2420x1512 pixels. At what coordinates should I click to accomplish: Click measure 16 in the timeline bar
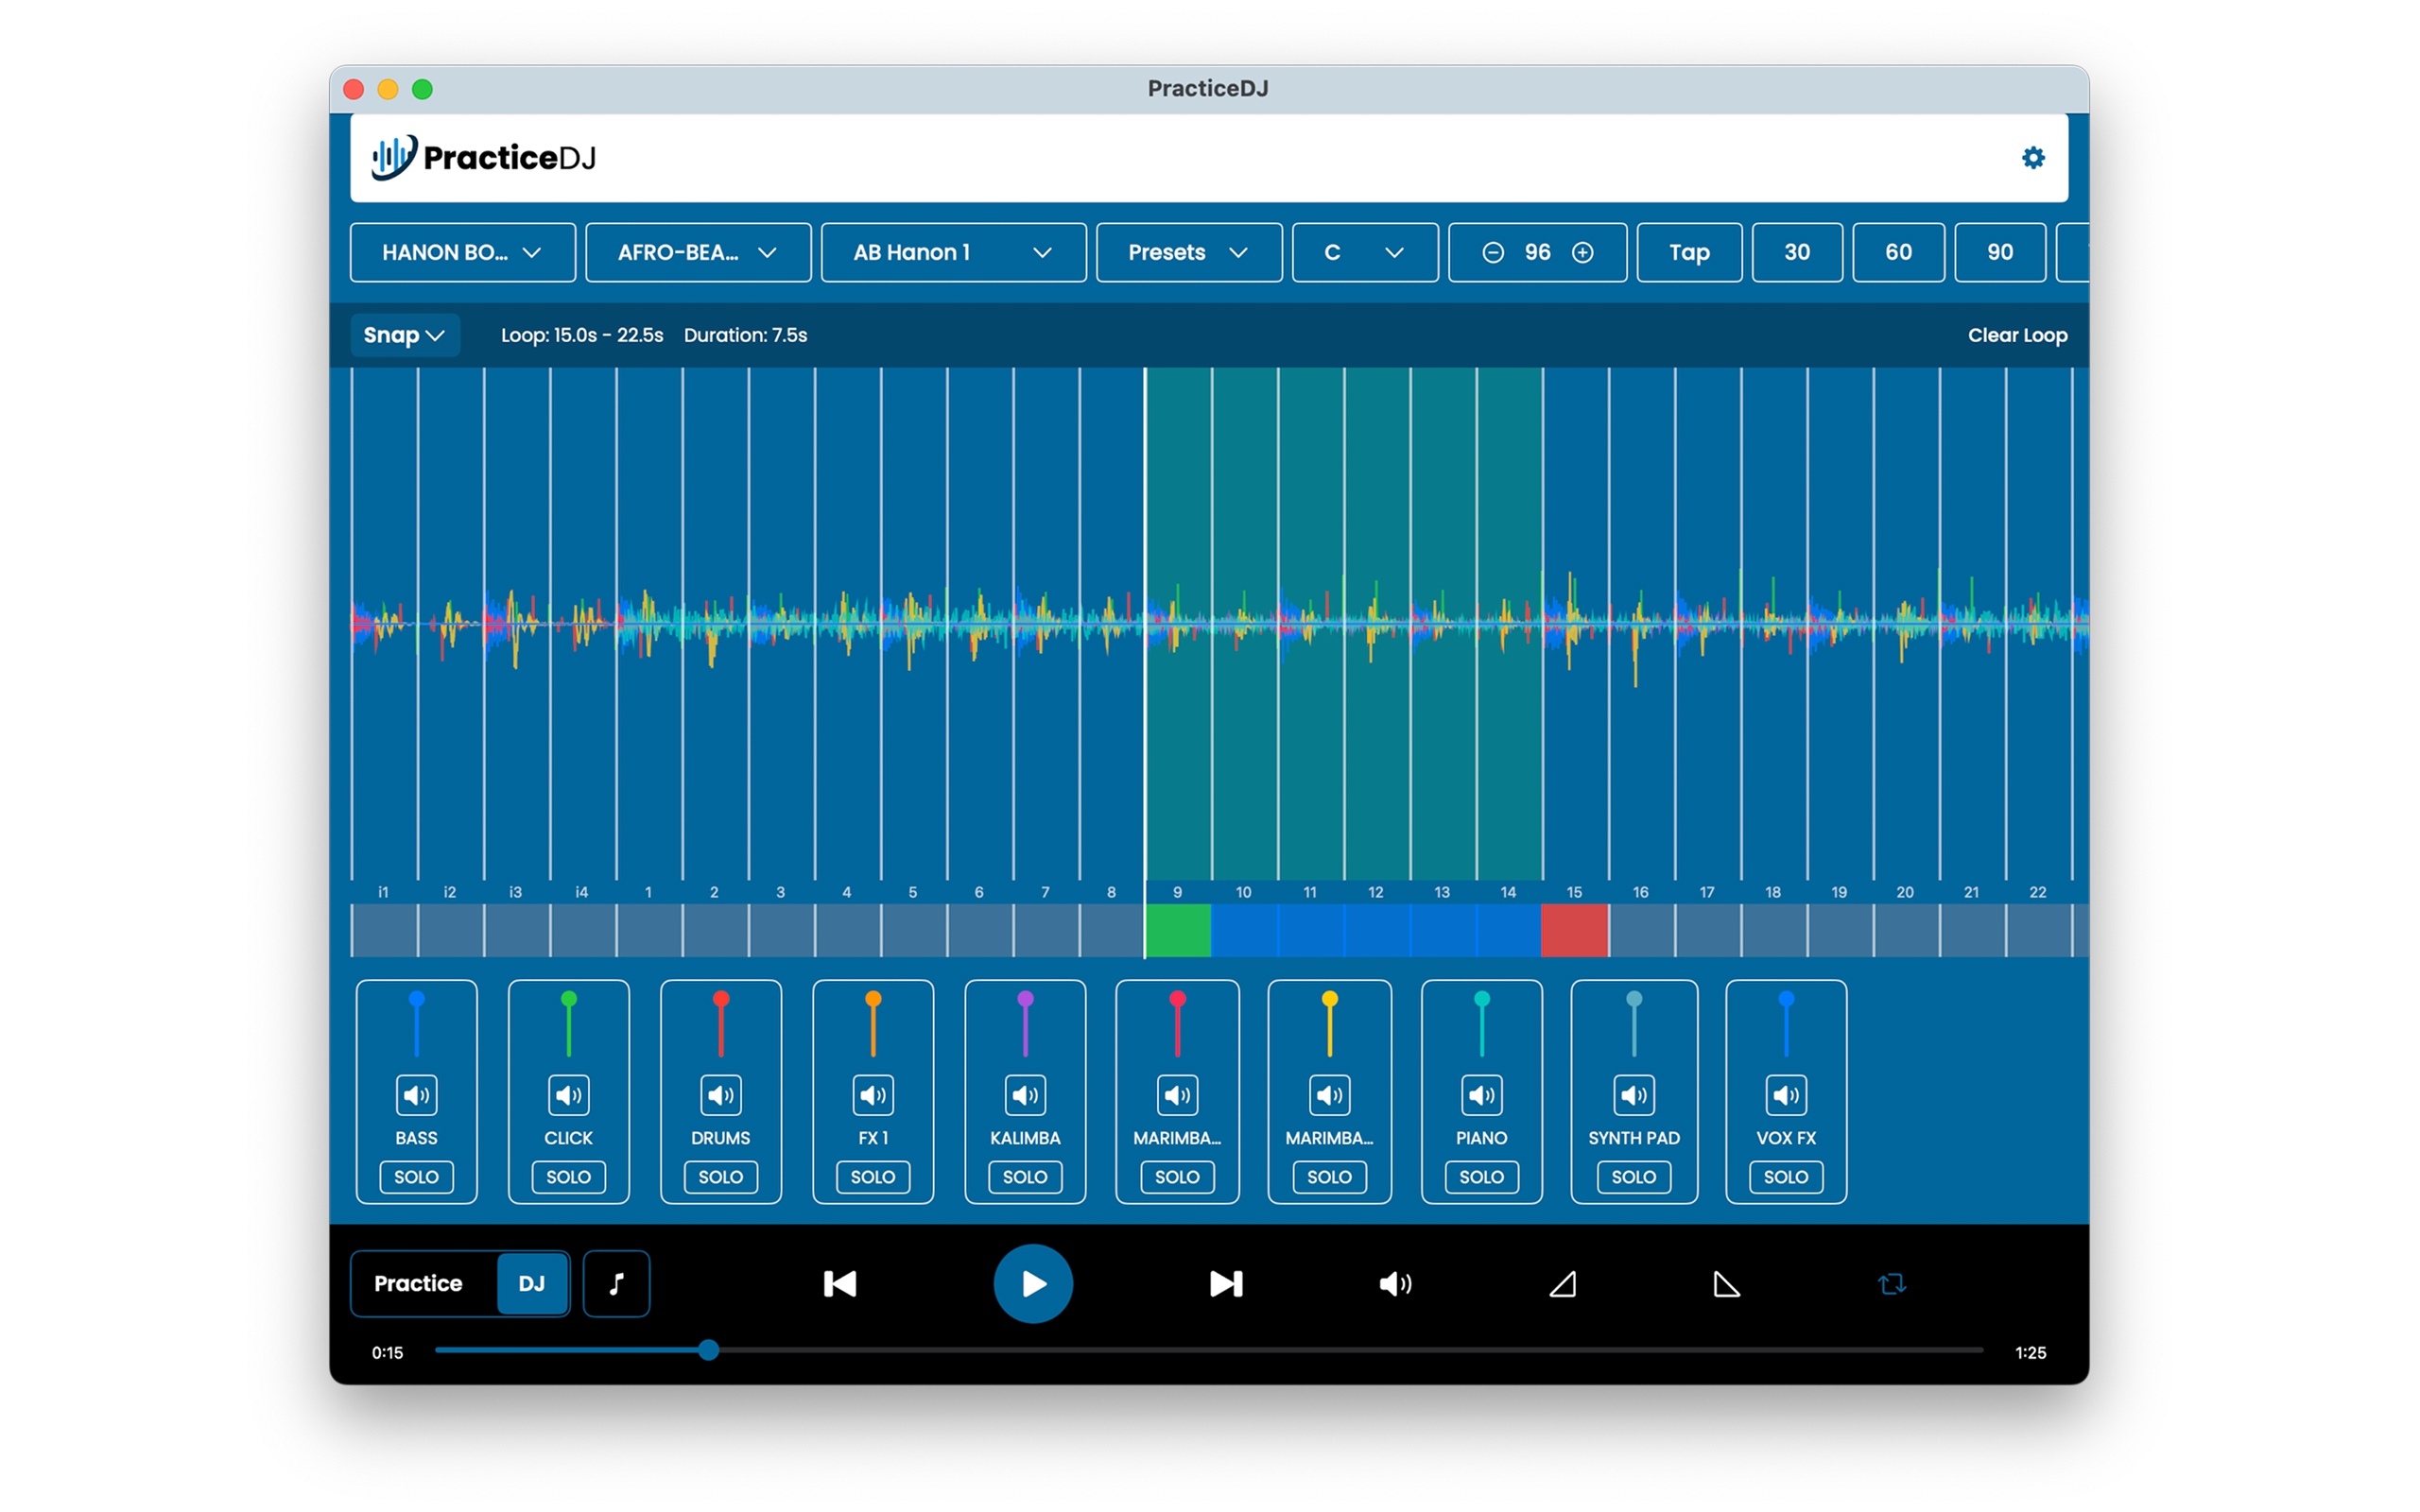[x=1641, y=931]
